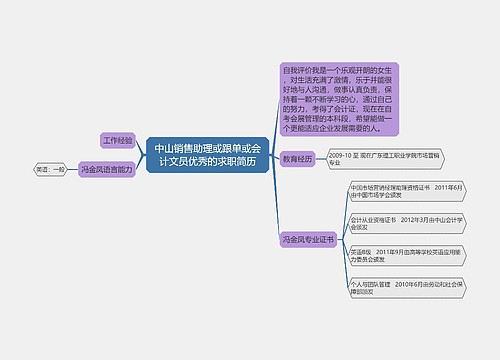Click the 工作经验 node
Screen dimensions: 500x360
pyautogui.click(x=118, y=140)
